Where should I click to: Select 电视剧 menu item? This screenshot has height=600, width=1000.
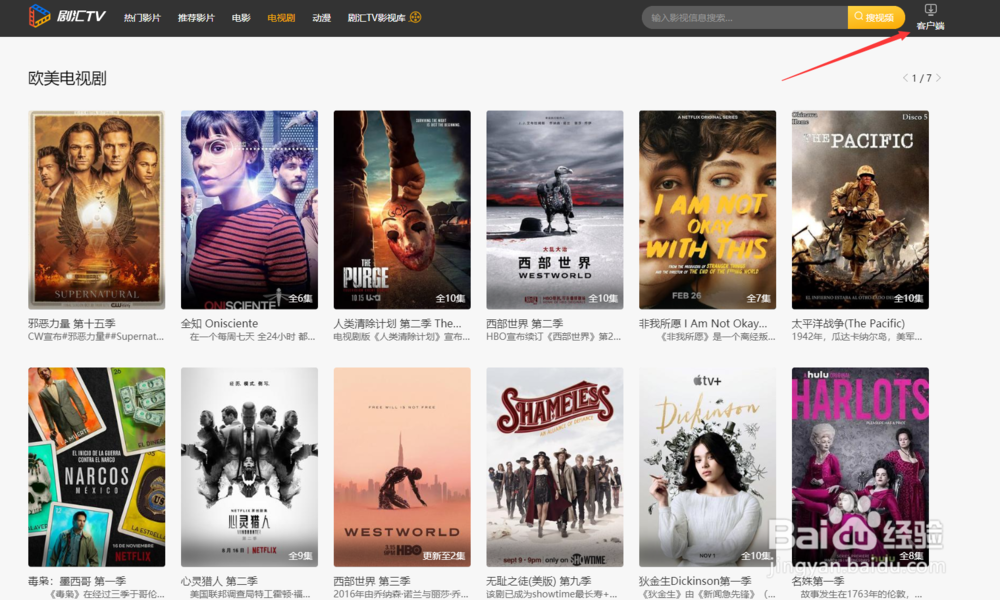point(281,18)
